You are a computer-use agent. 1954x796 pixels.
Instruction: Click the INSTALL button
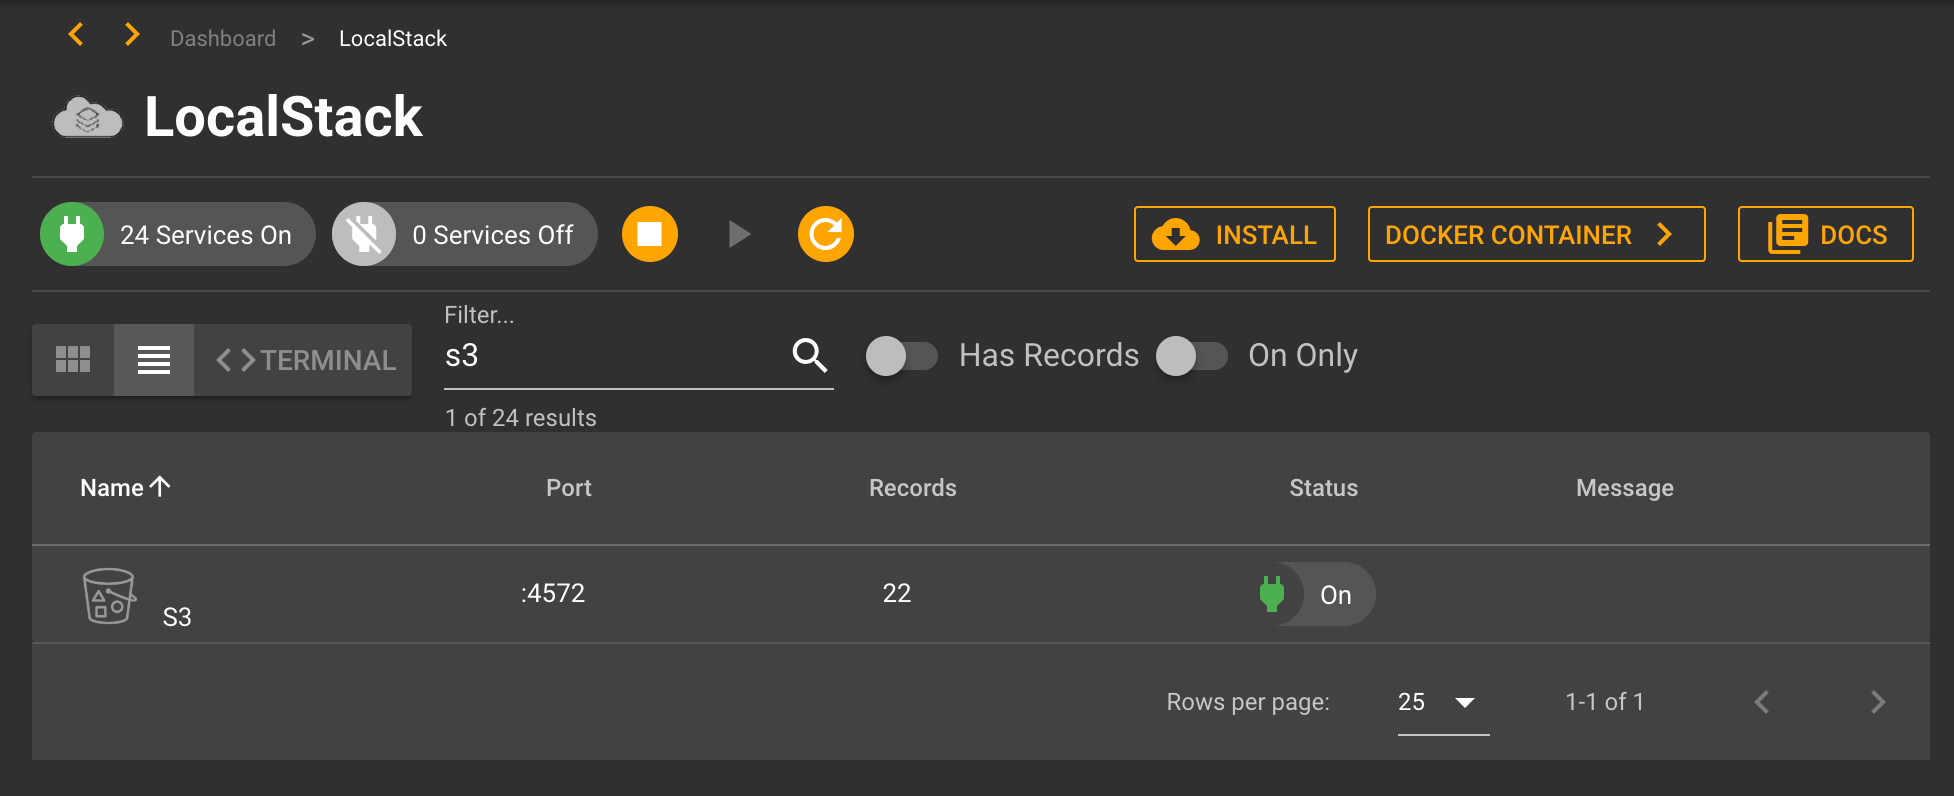point(1235,234)
